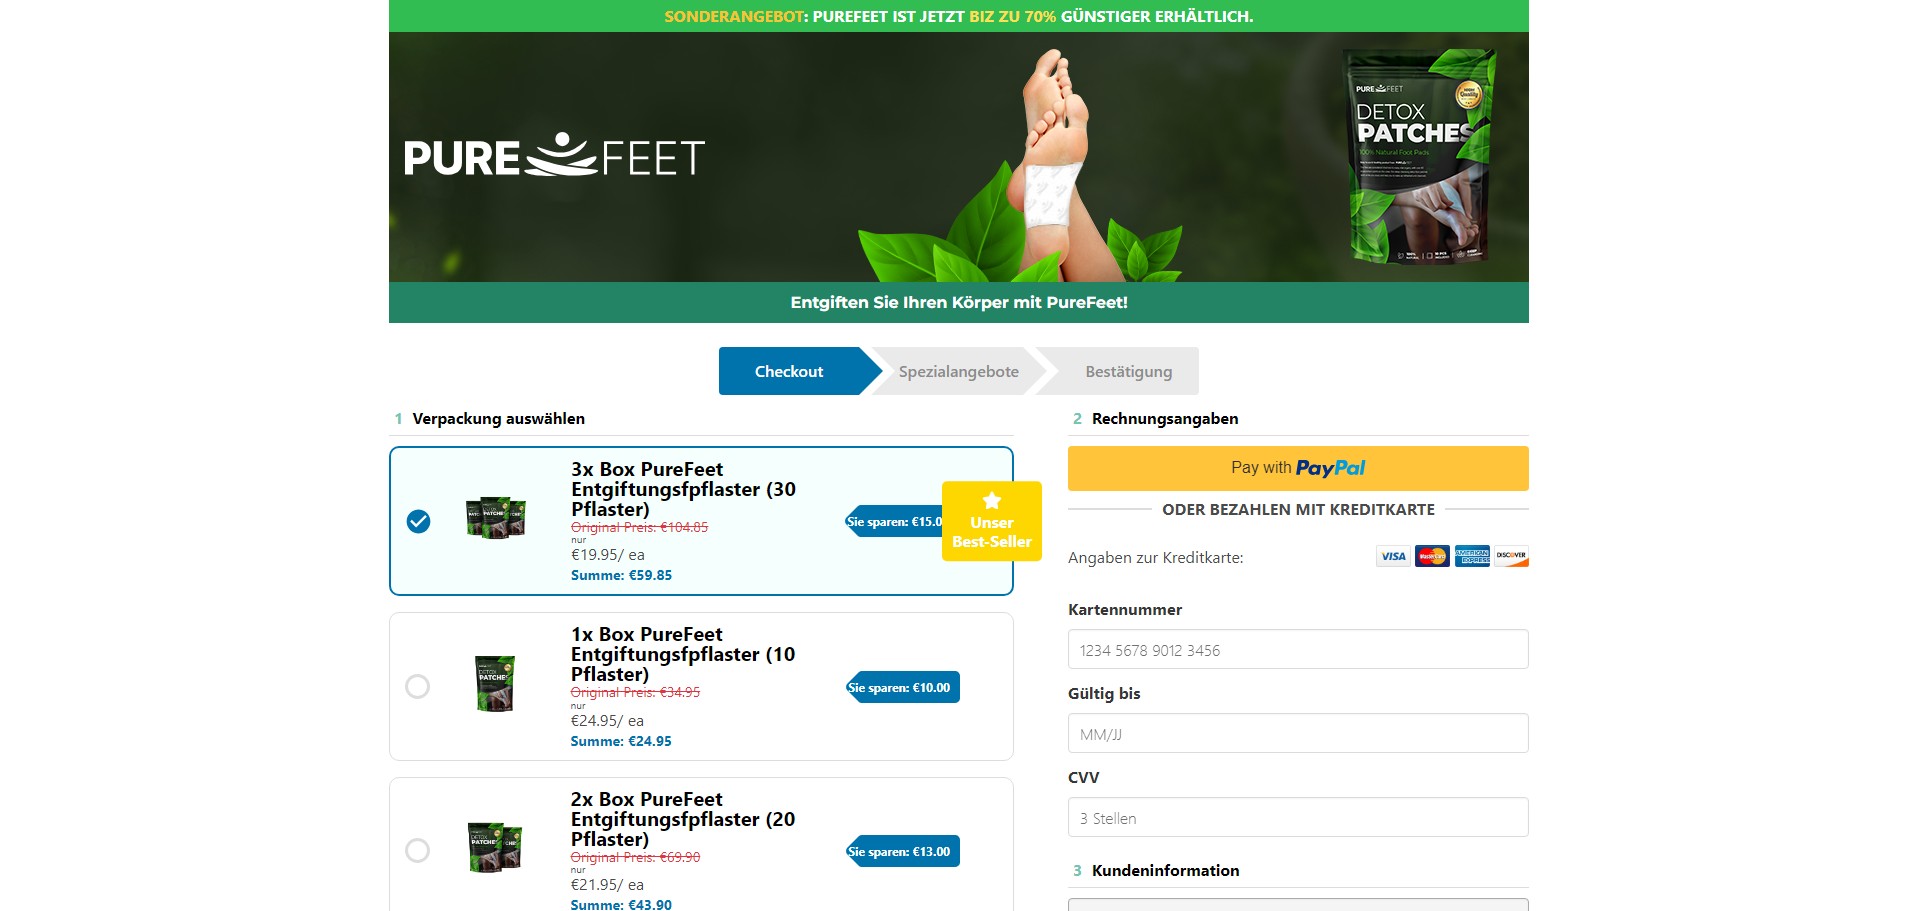Focus the Gültig bis MM/JJ field
The image size is (1918, 911).
pyautogui.click(x=1298, y=733)
